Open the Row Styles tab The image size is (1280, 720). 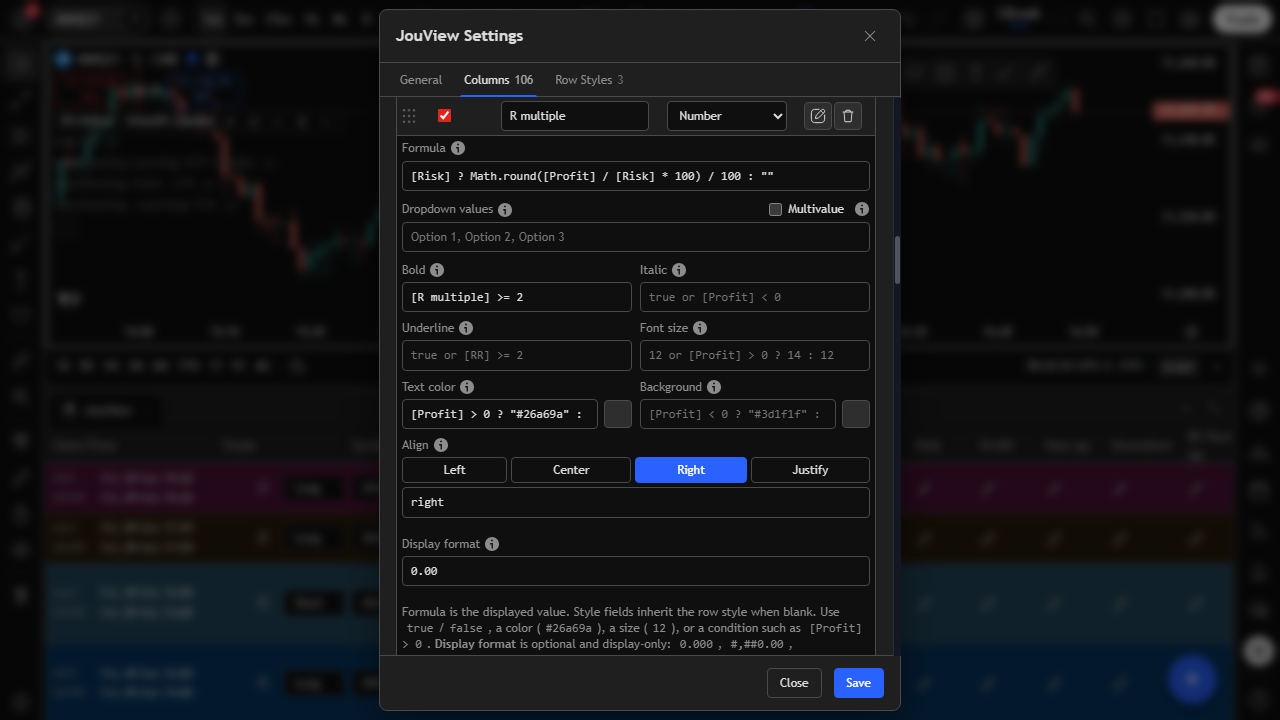pos(589,80)
